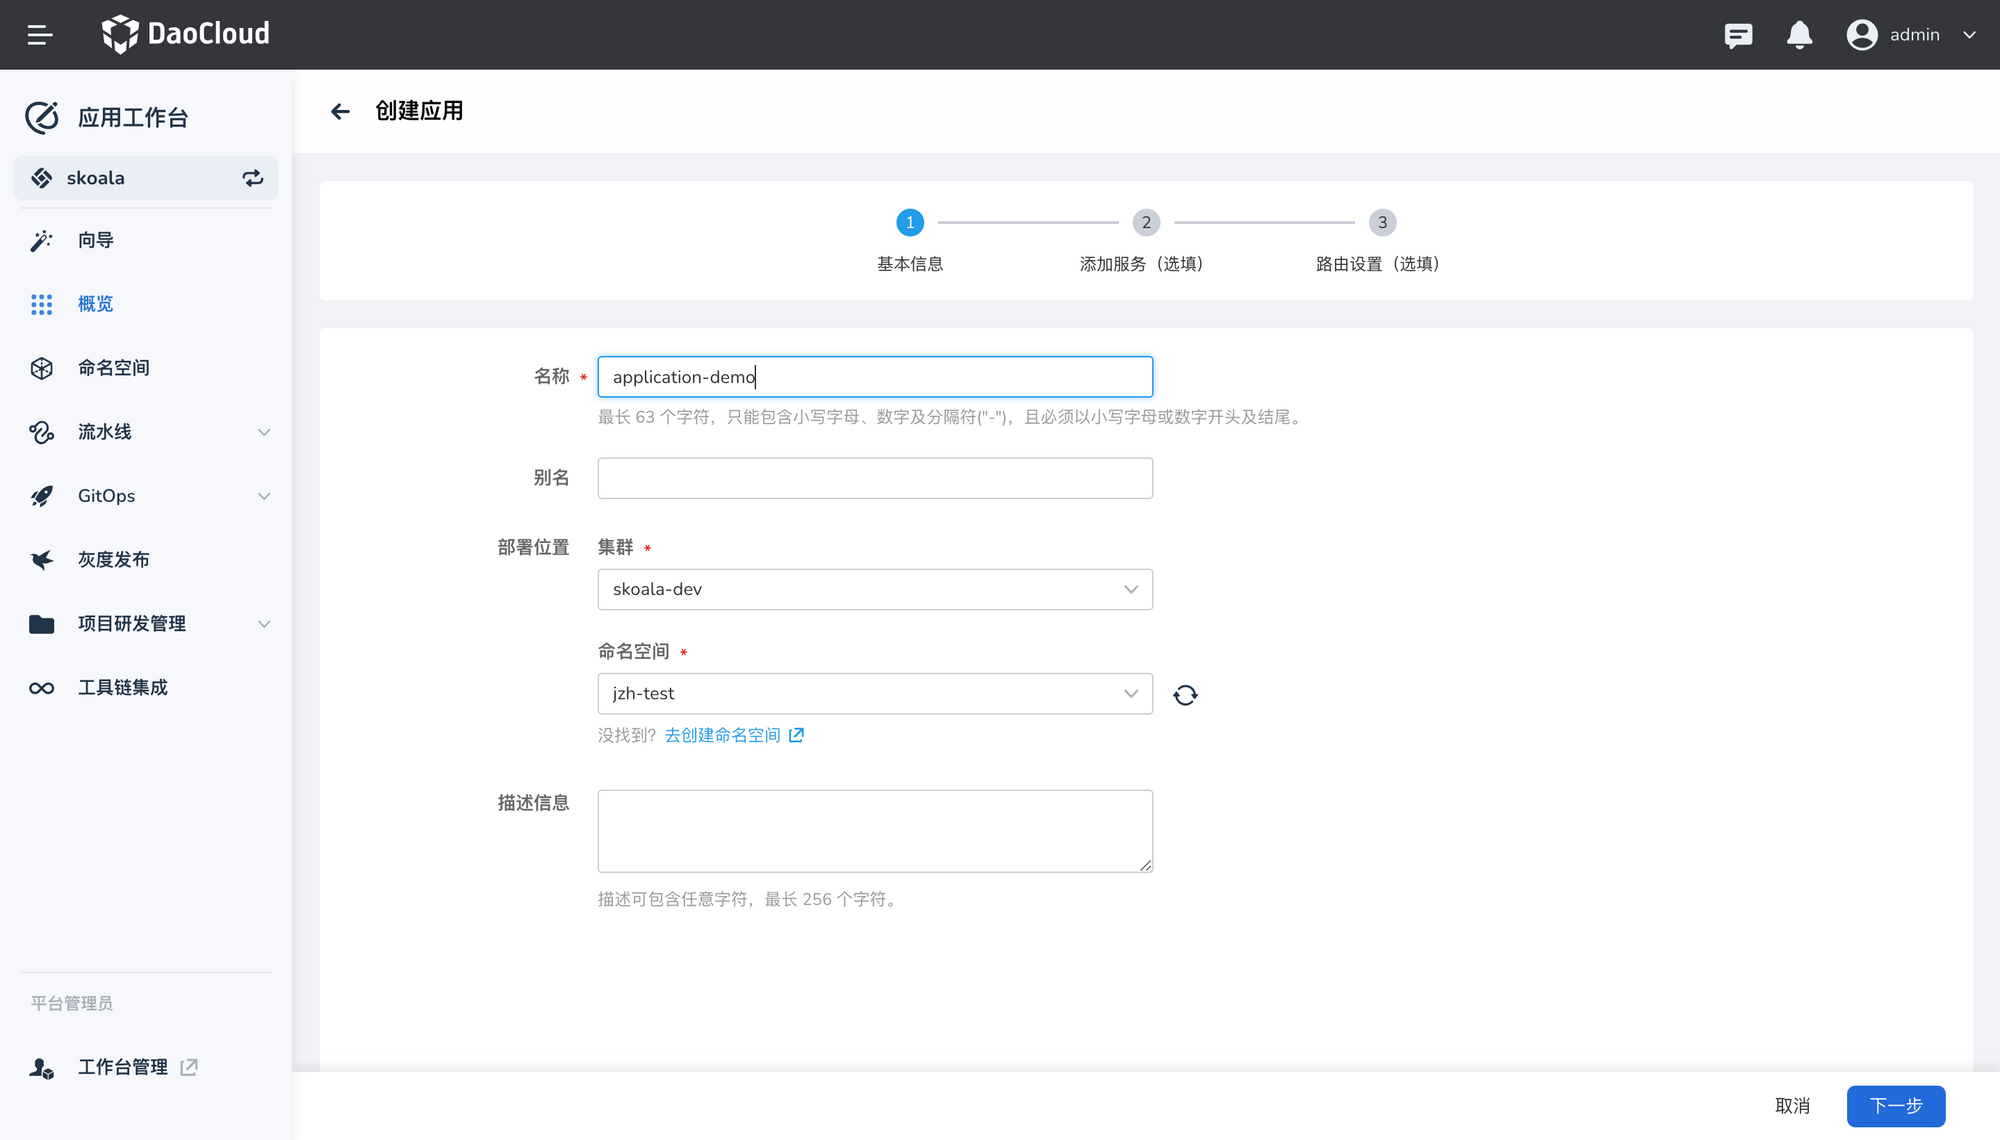The image size is (2000, 1140).
Task: Follow the 去创建命名空间 link
Action: (722, 735)
